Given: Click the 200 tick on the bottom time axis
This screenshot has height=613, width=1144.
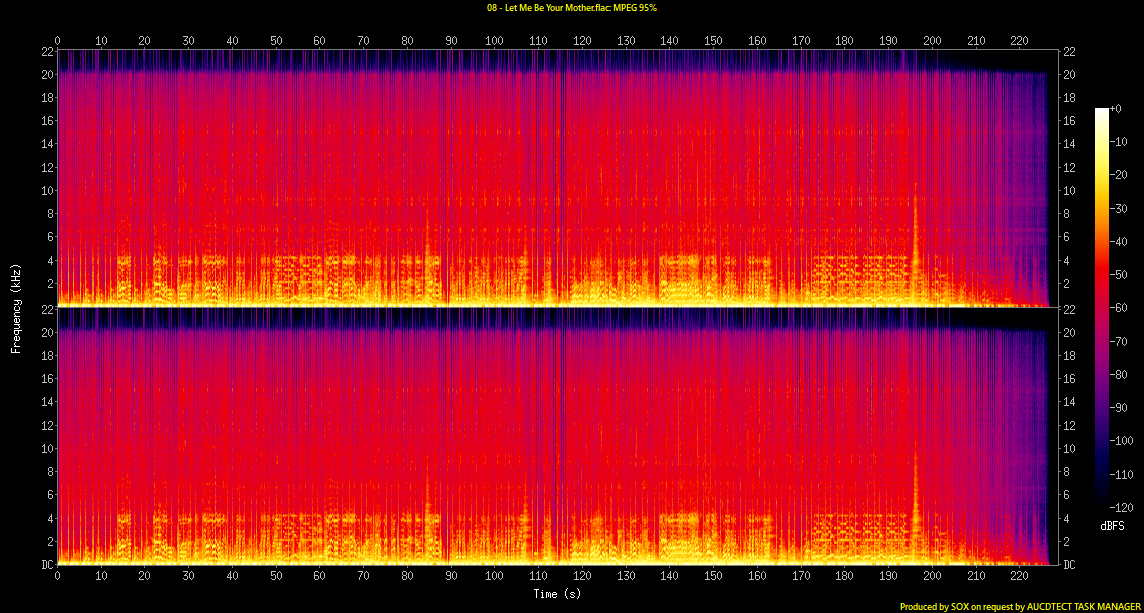Looking at the screenshot, I should coord(932,576).
